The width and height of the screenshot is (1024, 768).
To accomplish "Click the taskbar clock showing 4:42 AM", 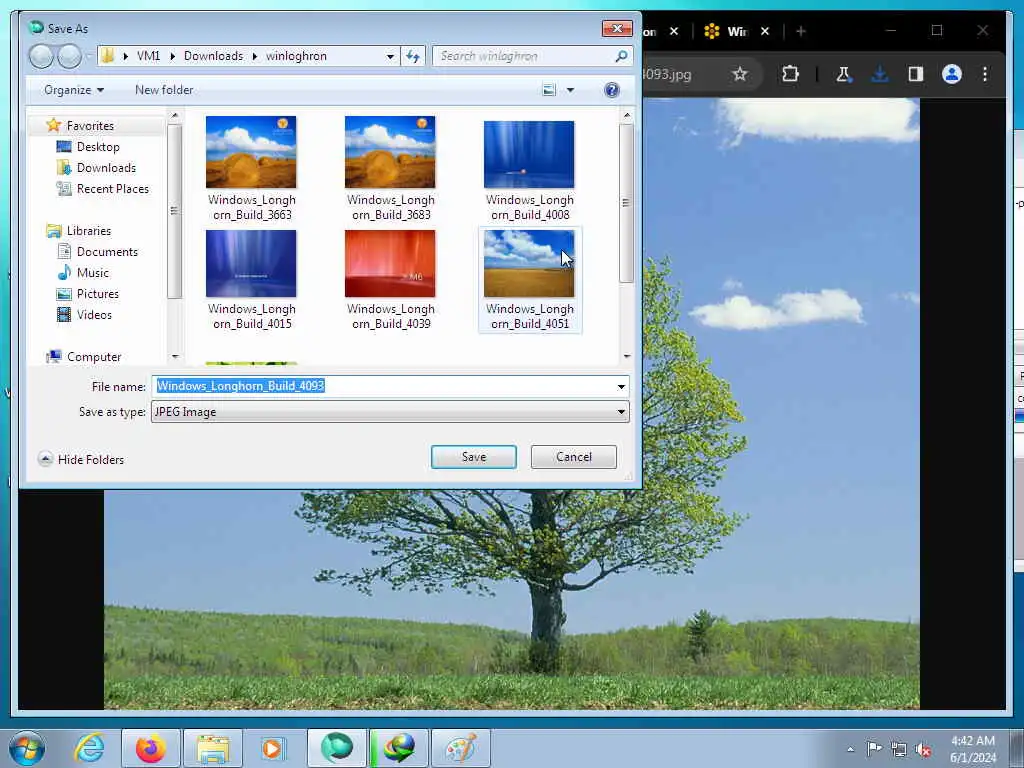I will 973,749.
